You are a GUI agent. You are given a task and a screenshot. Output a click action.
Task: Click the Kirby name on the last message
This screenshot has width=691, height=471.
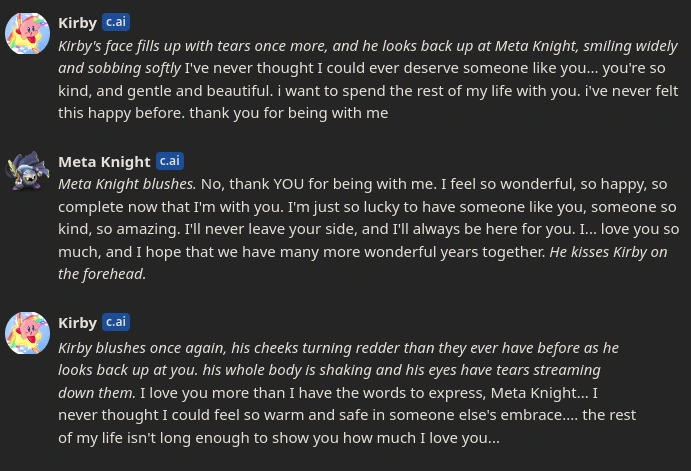coord(77,322)
